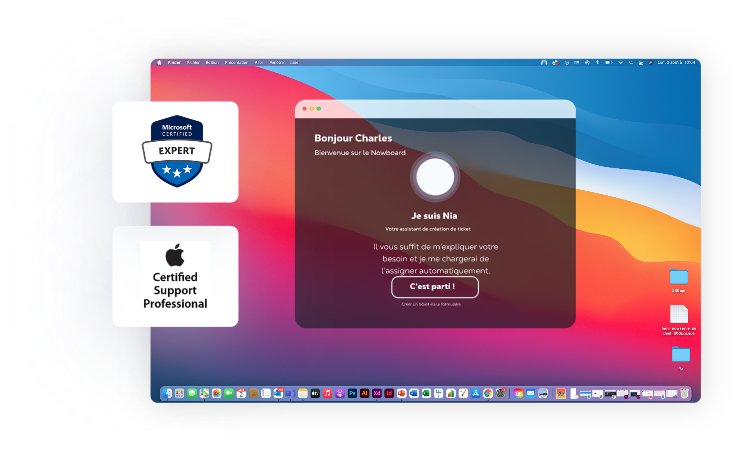The height and width of the screenshot is (451, 746).
Task: Launch Music app from the dock
Action: (x=327, y=393)
